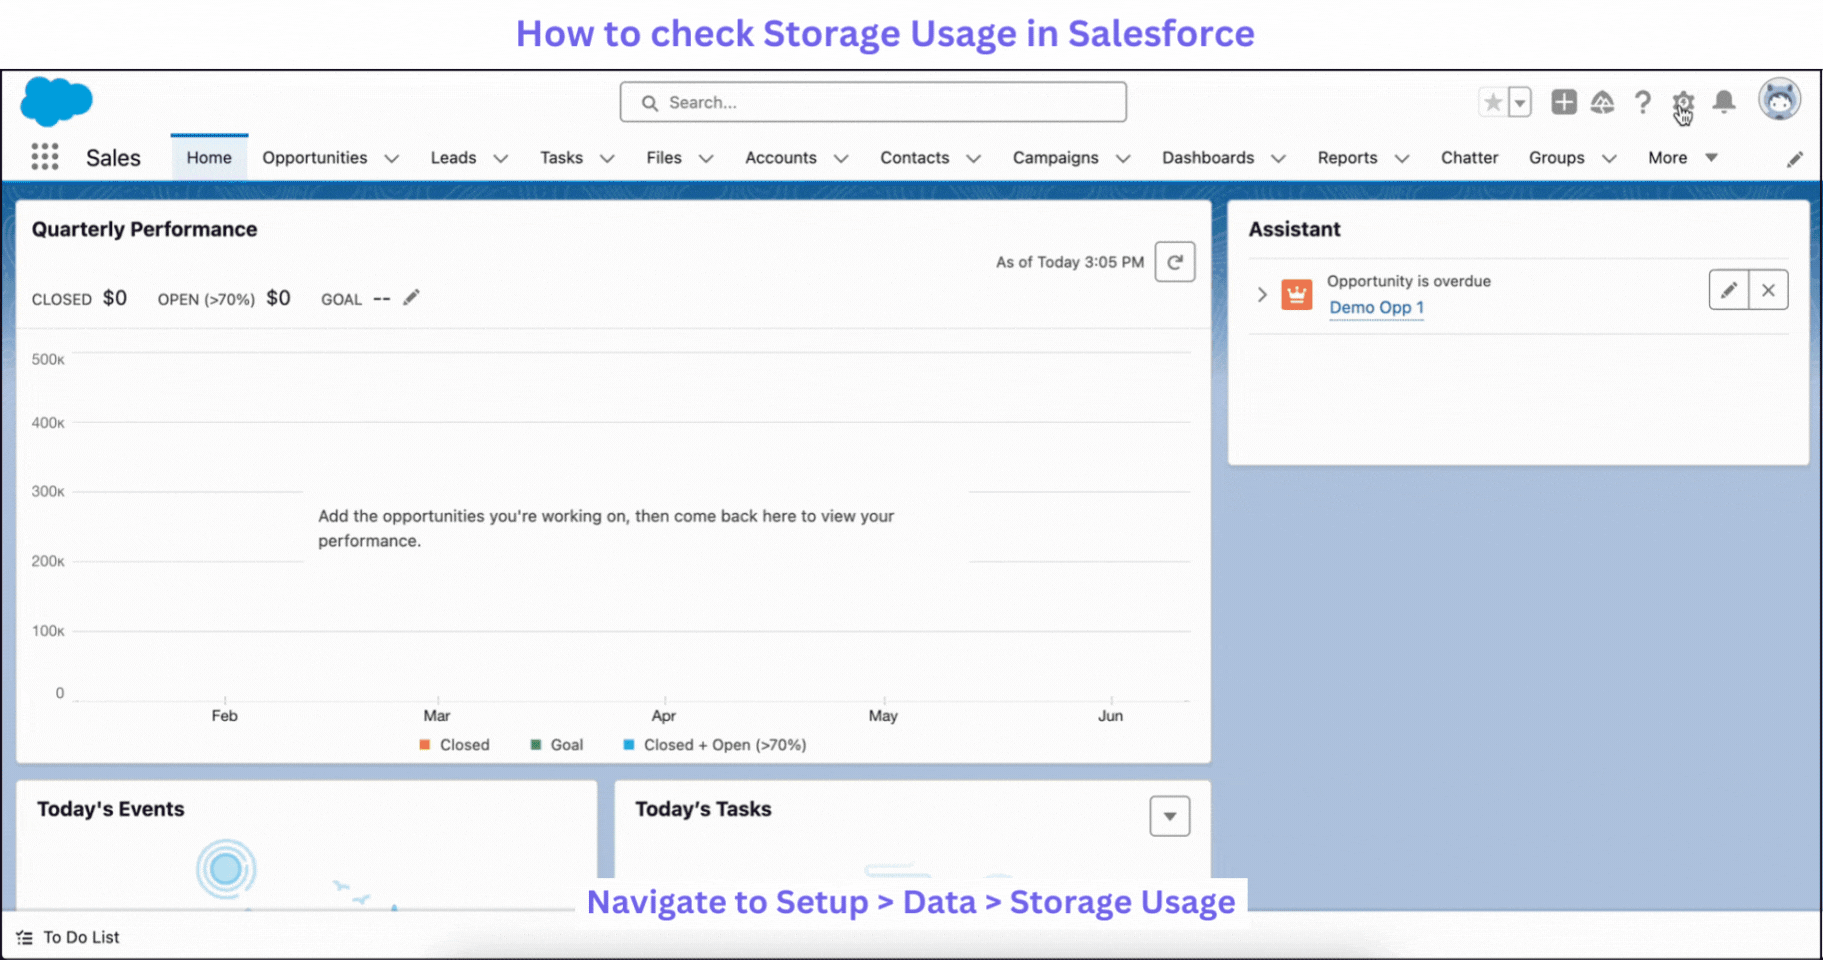Screen dimensions: 1823x960
Task: Select the Home tab
Action: pos(209,158)
